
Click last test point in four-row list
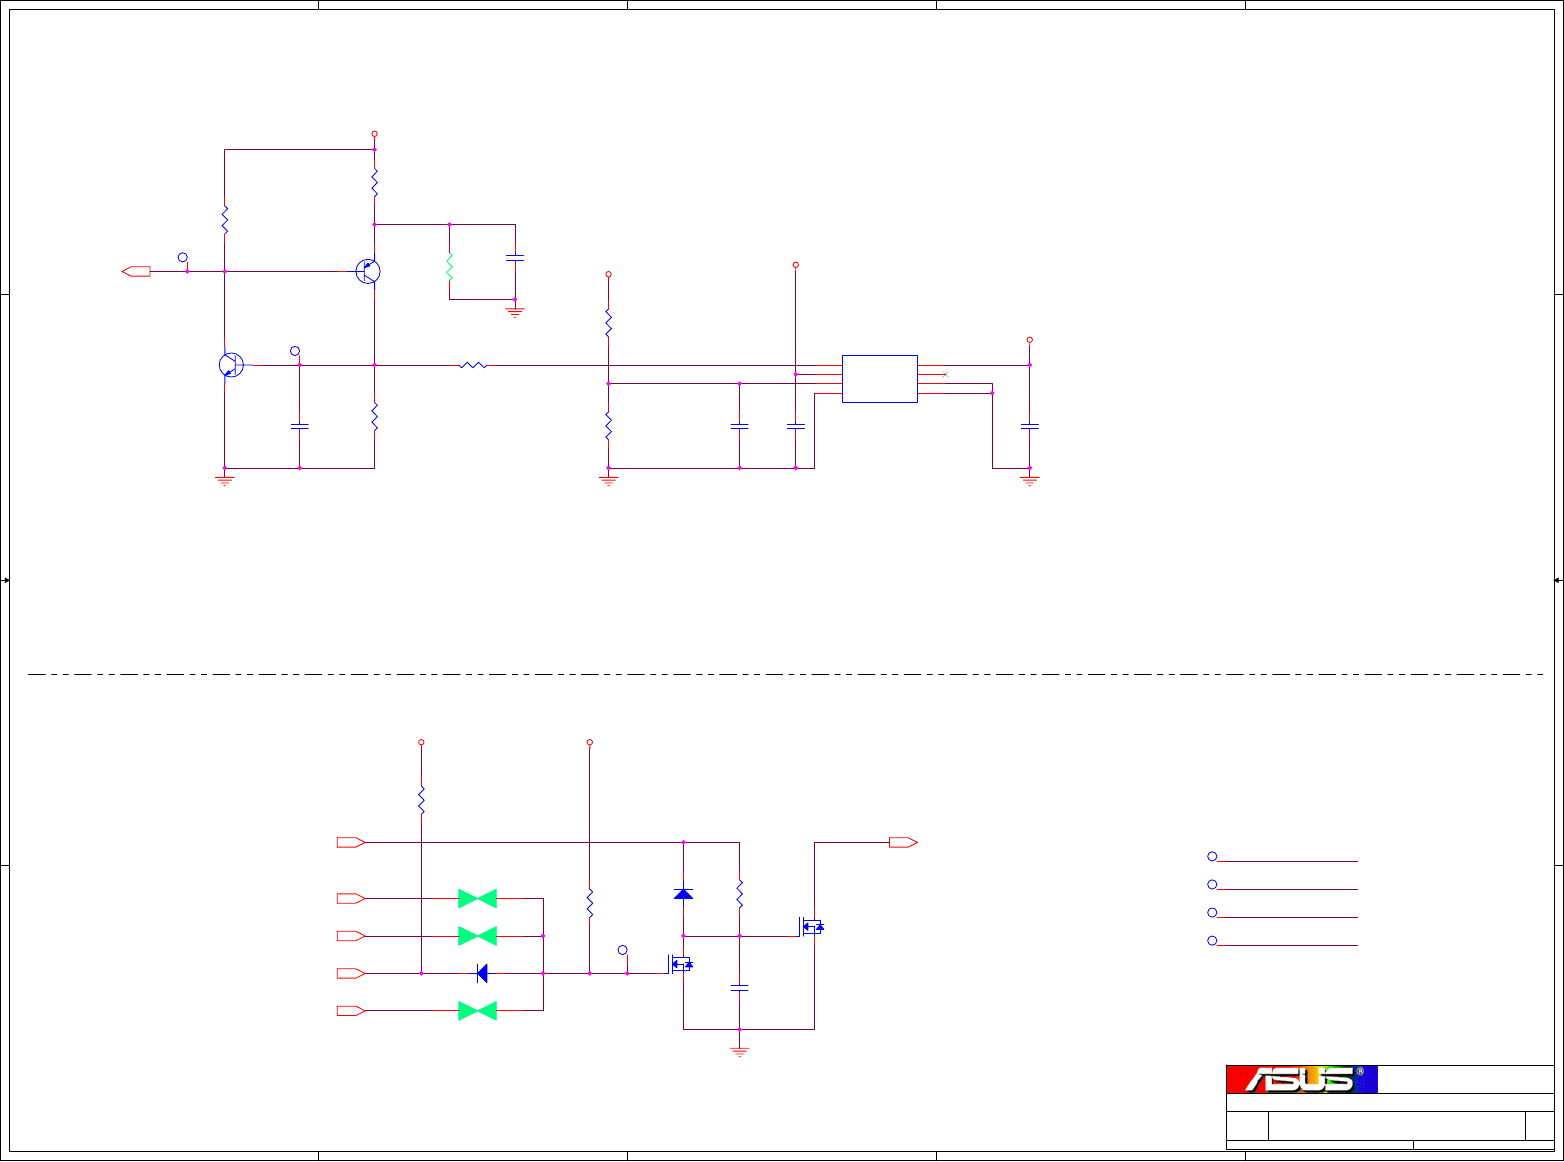pyautogui.click(x=1212, y=941)
